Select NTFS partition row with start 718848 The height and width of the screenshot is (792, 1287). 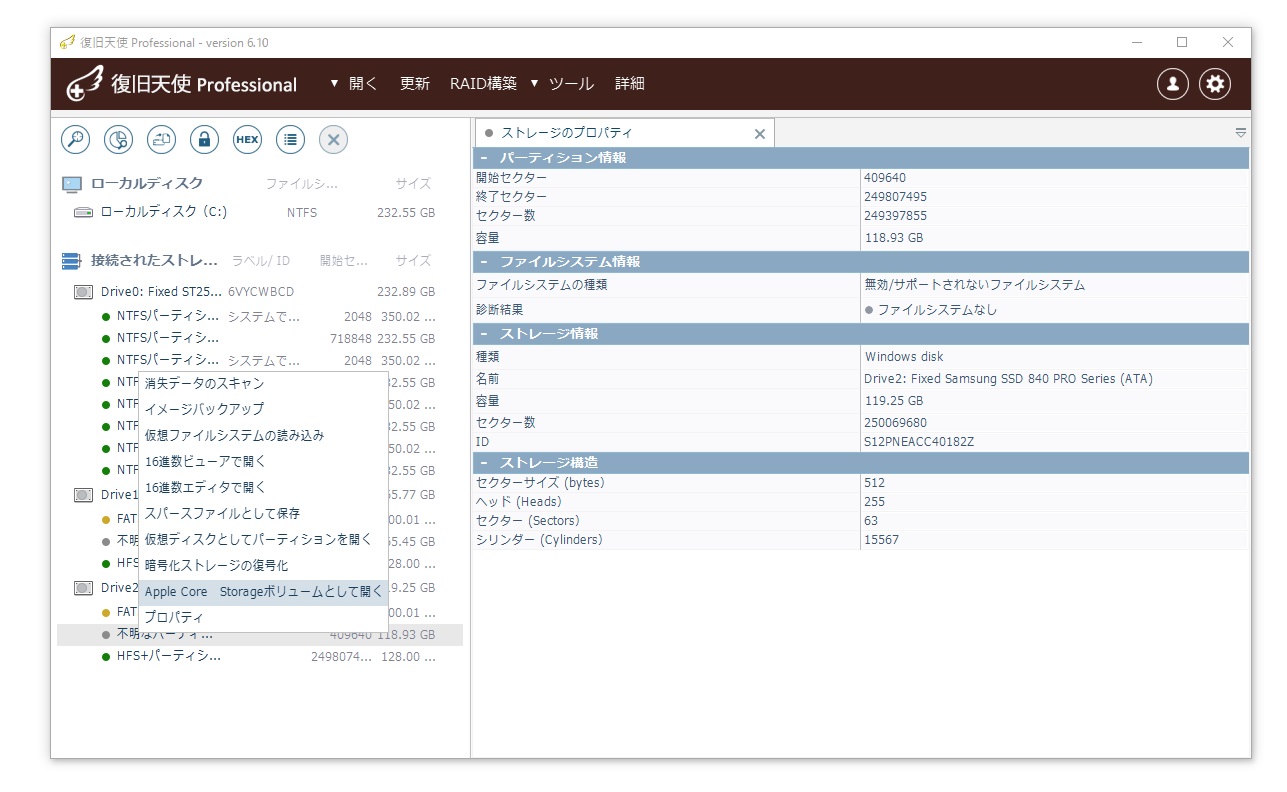[260, 338]
